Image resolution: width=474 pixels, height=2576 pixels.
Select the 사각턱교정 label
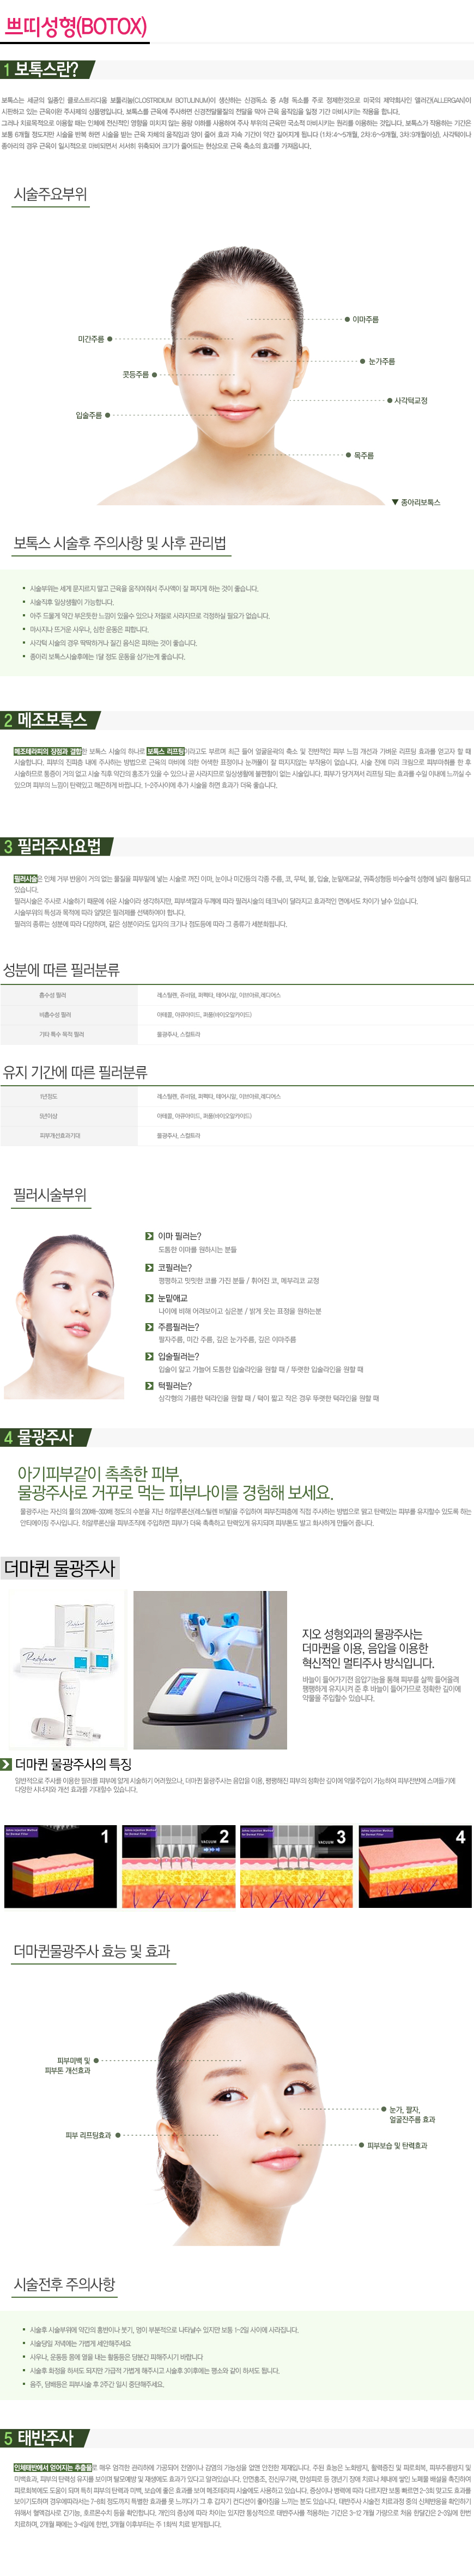coord(410,400)
